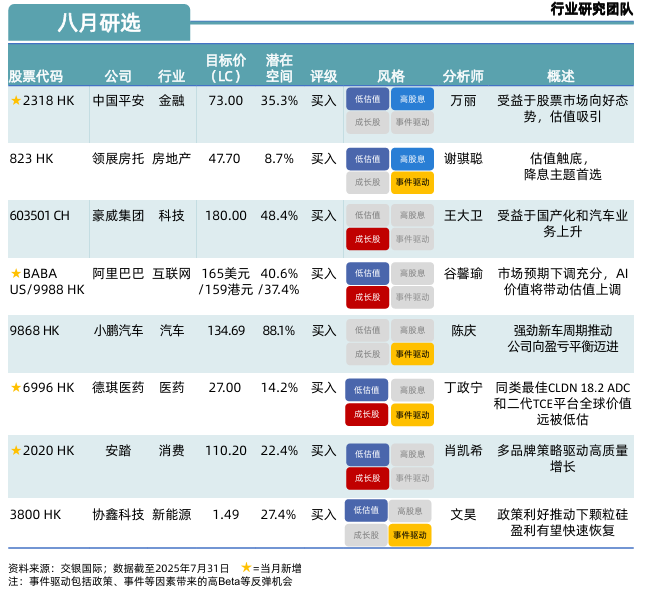
Task: Select stock code 823 HK
Action: tap(32, 159)
